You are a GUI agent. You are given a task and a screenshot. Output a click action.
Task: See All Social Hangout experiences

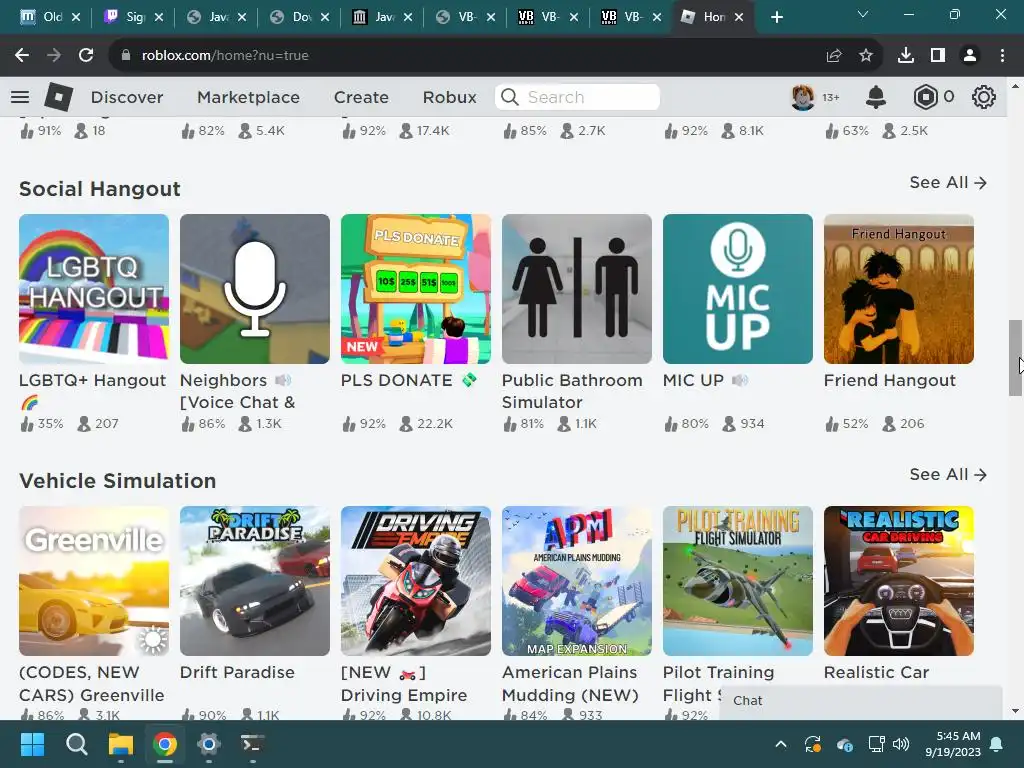pyautogui.click(x=948, y=182)
